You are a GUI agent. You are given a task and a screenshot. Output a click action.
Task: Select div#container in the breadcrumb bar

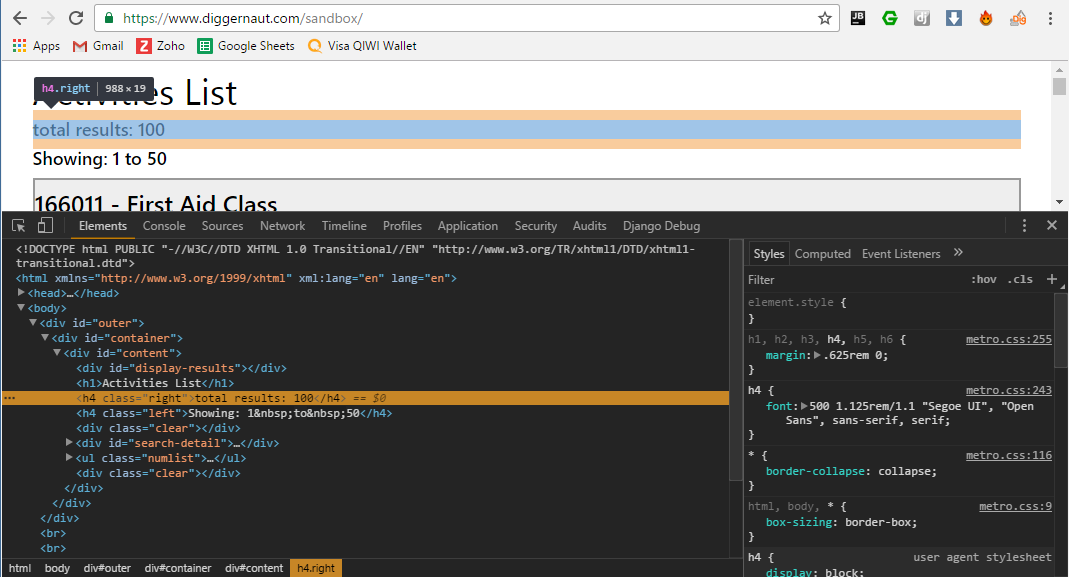178,568
